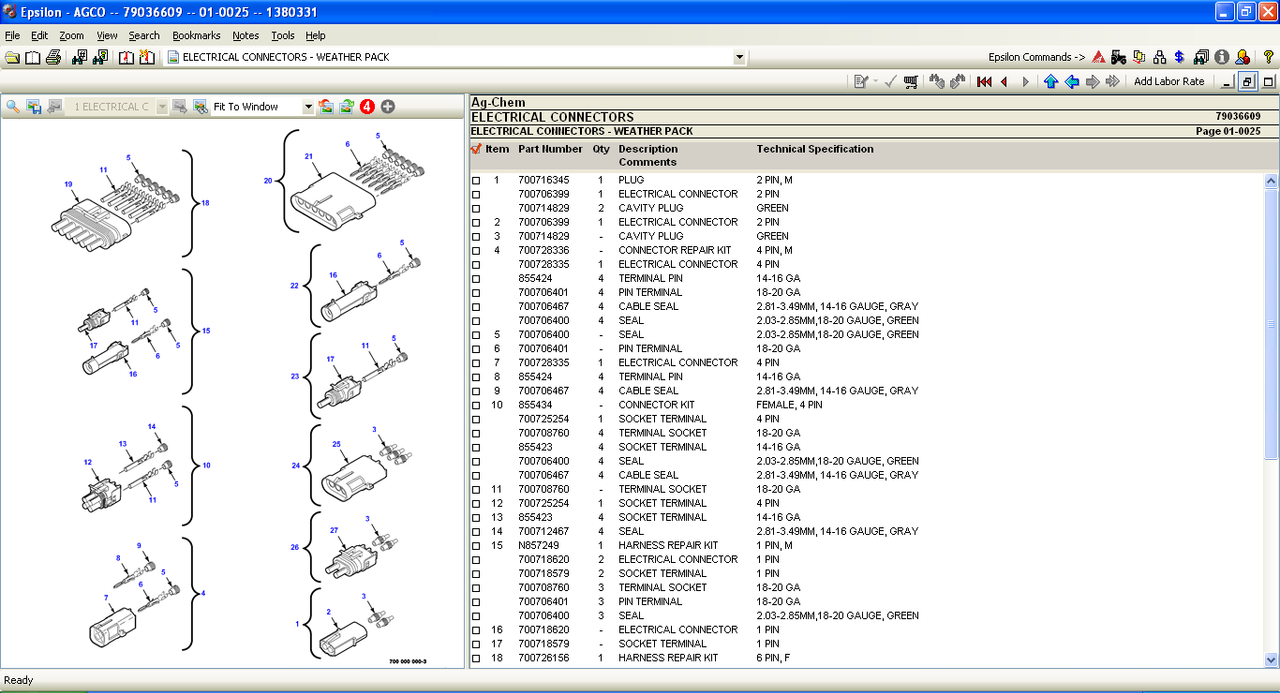Open the Tools menu

pos(283,35)
